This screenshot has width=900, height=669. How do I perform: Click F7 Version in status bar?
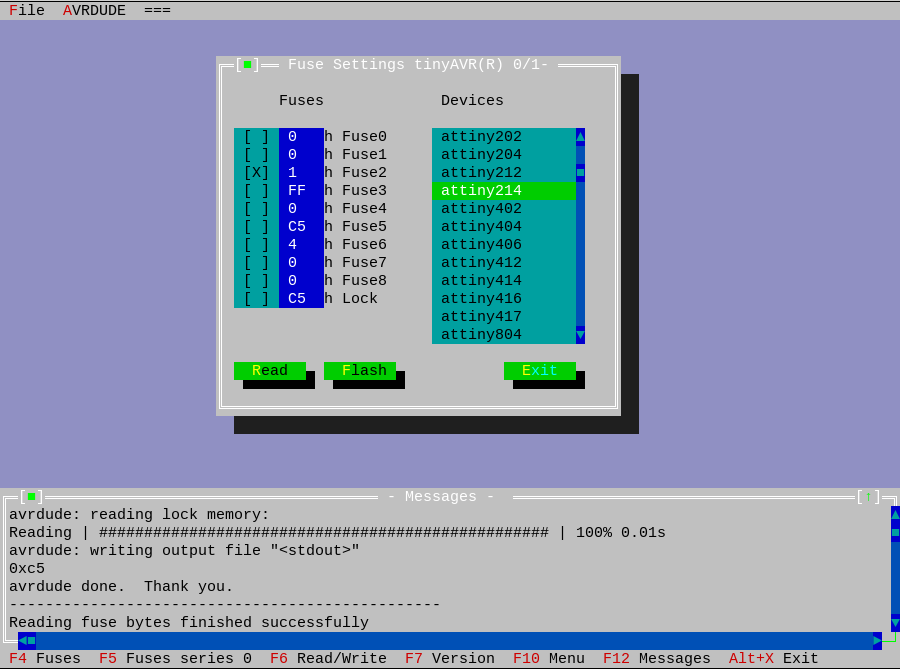[x=449, y=658]
